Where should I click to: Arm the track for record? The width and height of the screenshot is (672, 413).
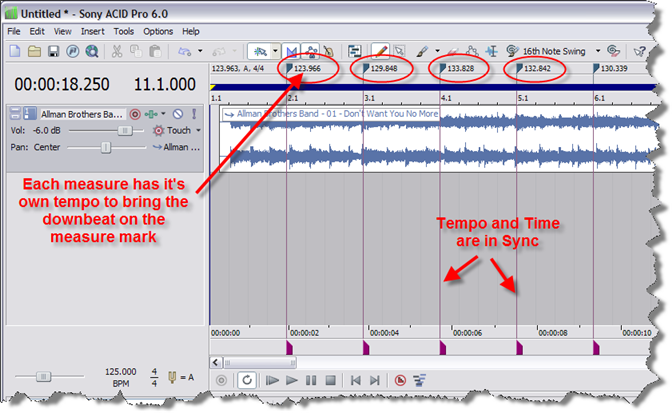[x=134, y=114]
